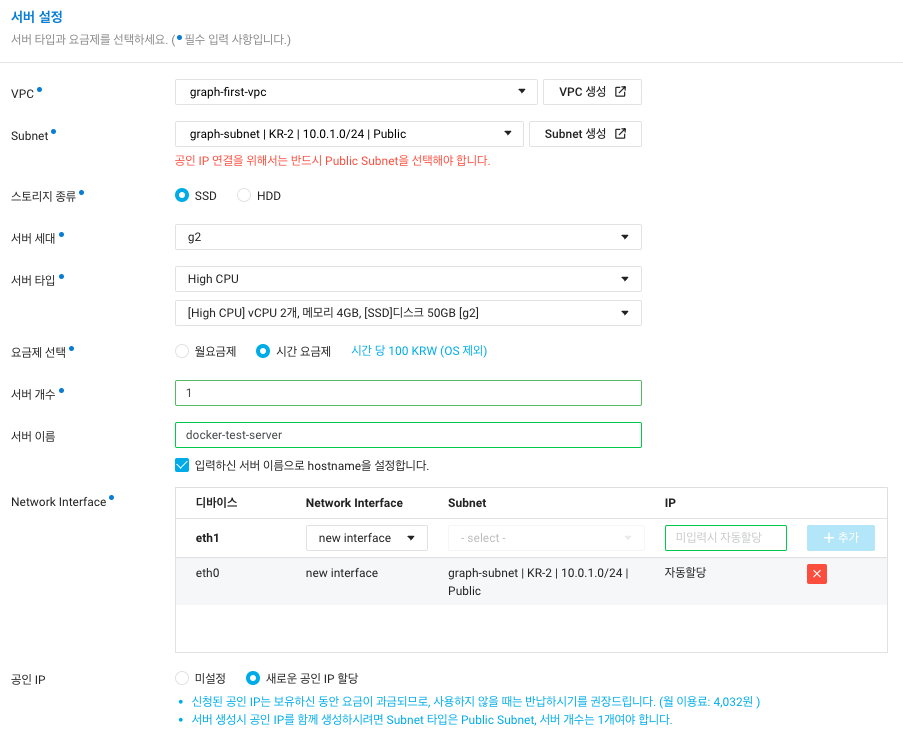Open the eth1 subnet select dropdown
903x734 pixels.
(546, 538)
